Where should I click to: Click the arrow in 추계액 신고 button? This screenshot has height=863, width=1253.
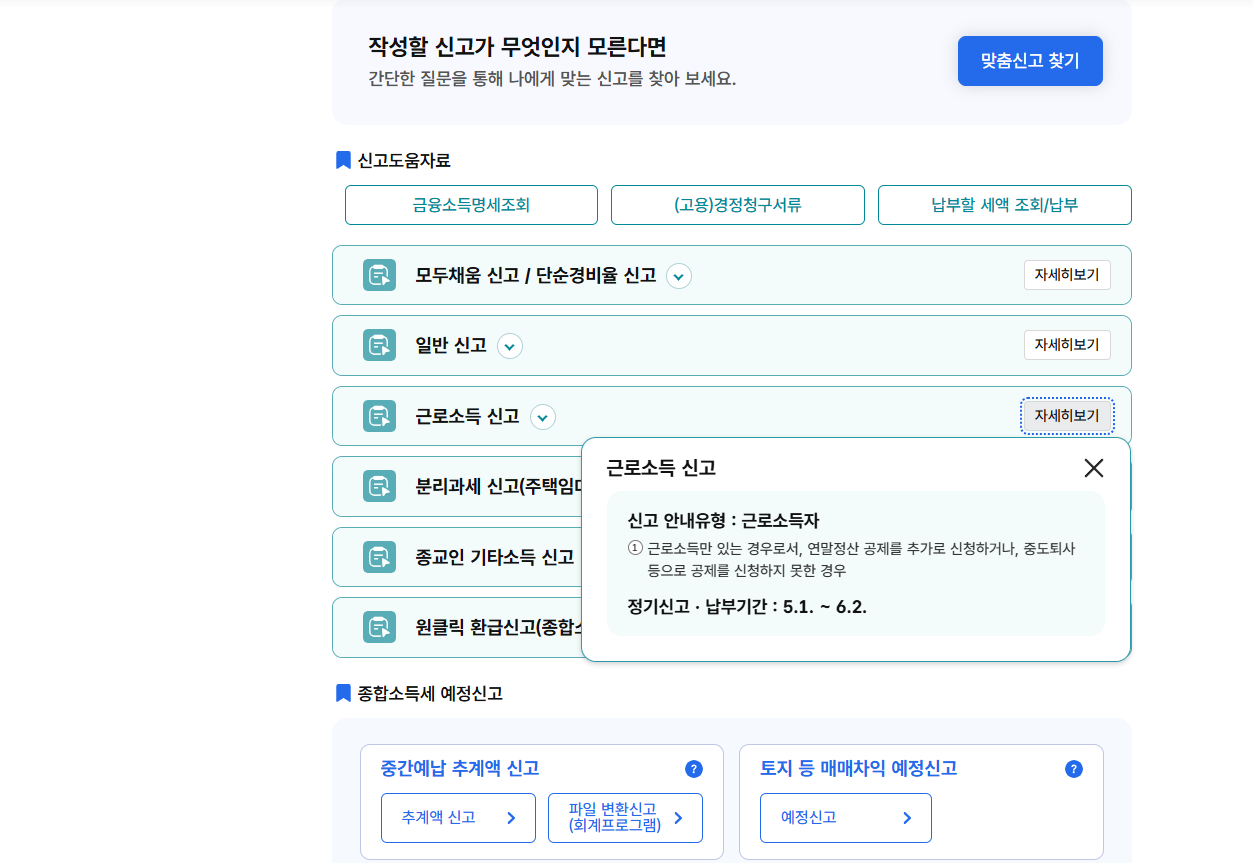pyautogui.click(x=511, y=818)
